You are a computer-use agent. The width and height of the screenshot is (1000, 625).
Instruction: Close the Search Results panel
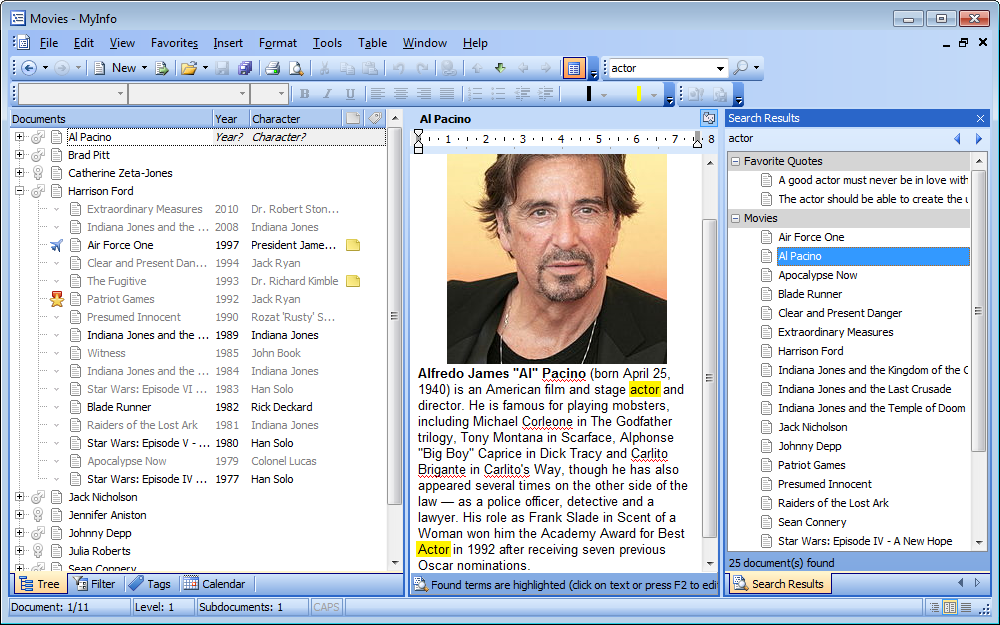(980, 118)
